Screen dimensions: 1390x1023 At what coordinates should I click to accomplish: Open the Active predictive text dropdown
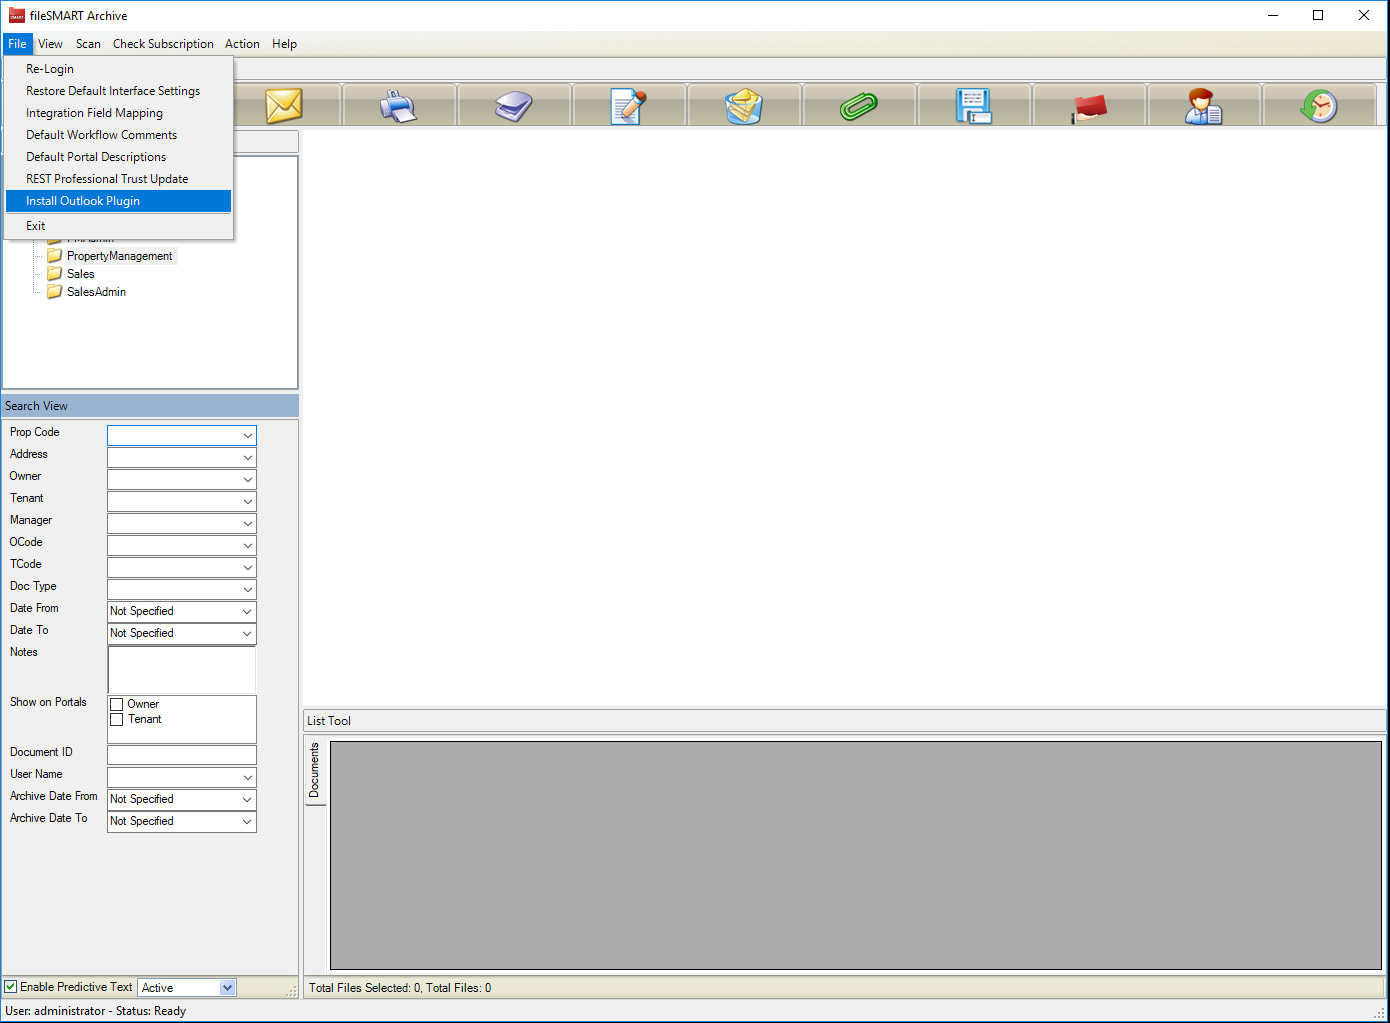click(227, 988)
